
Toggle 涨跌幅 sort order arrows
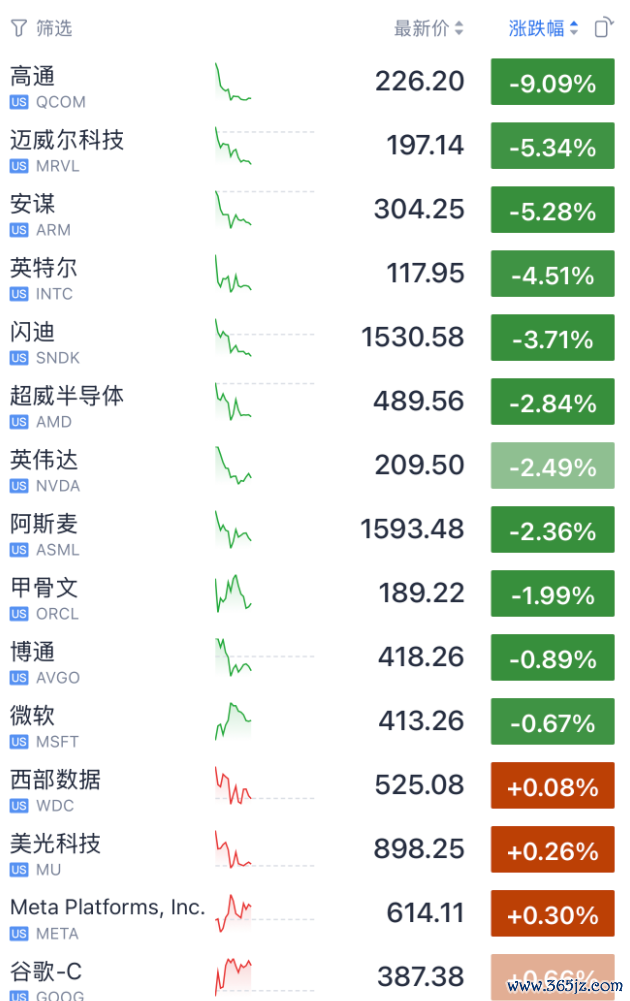click(x=574, y=28)
